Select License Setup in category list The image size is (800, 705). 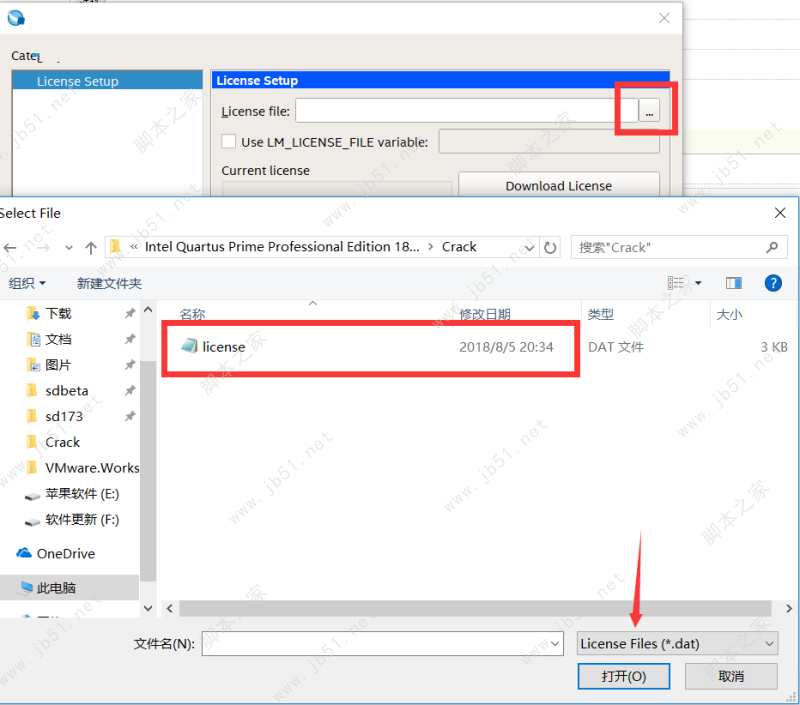107,81
